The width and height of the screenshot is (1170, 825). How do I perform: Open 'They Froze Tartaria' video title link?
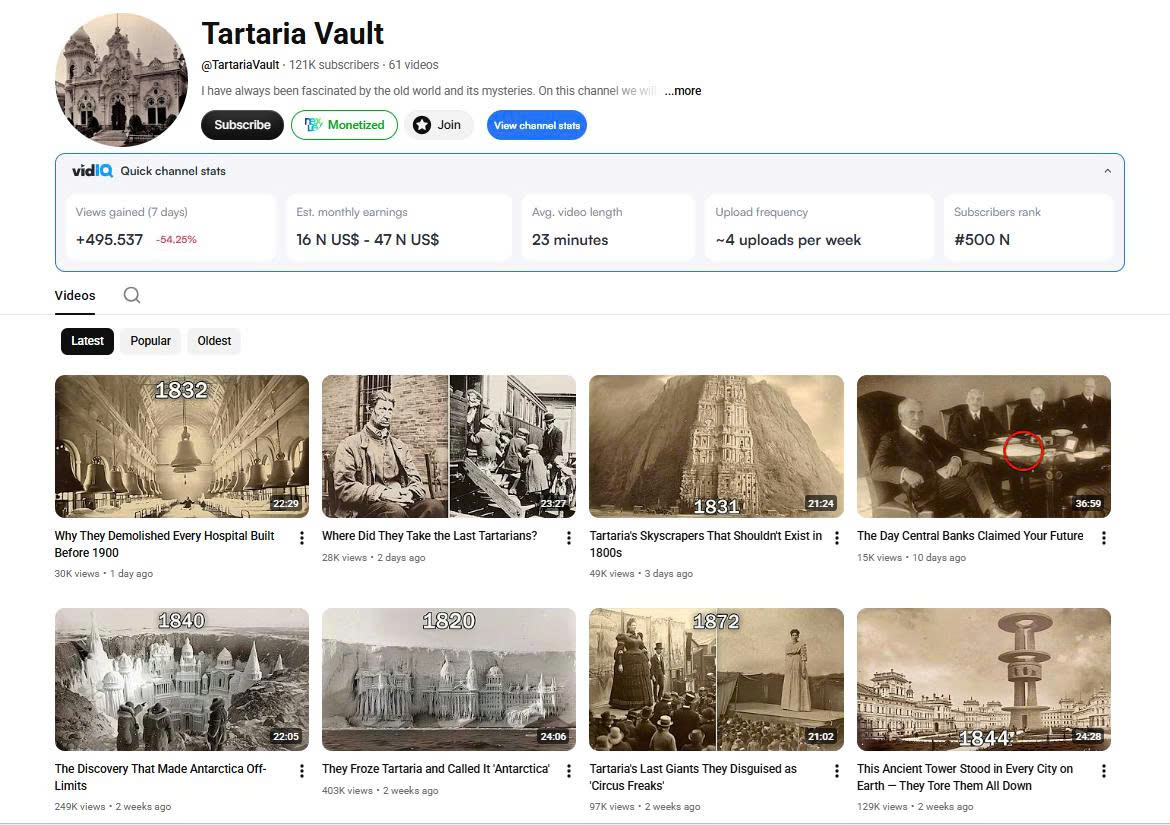pyautogui.click(x=435, y=769)
